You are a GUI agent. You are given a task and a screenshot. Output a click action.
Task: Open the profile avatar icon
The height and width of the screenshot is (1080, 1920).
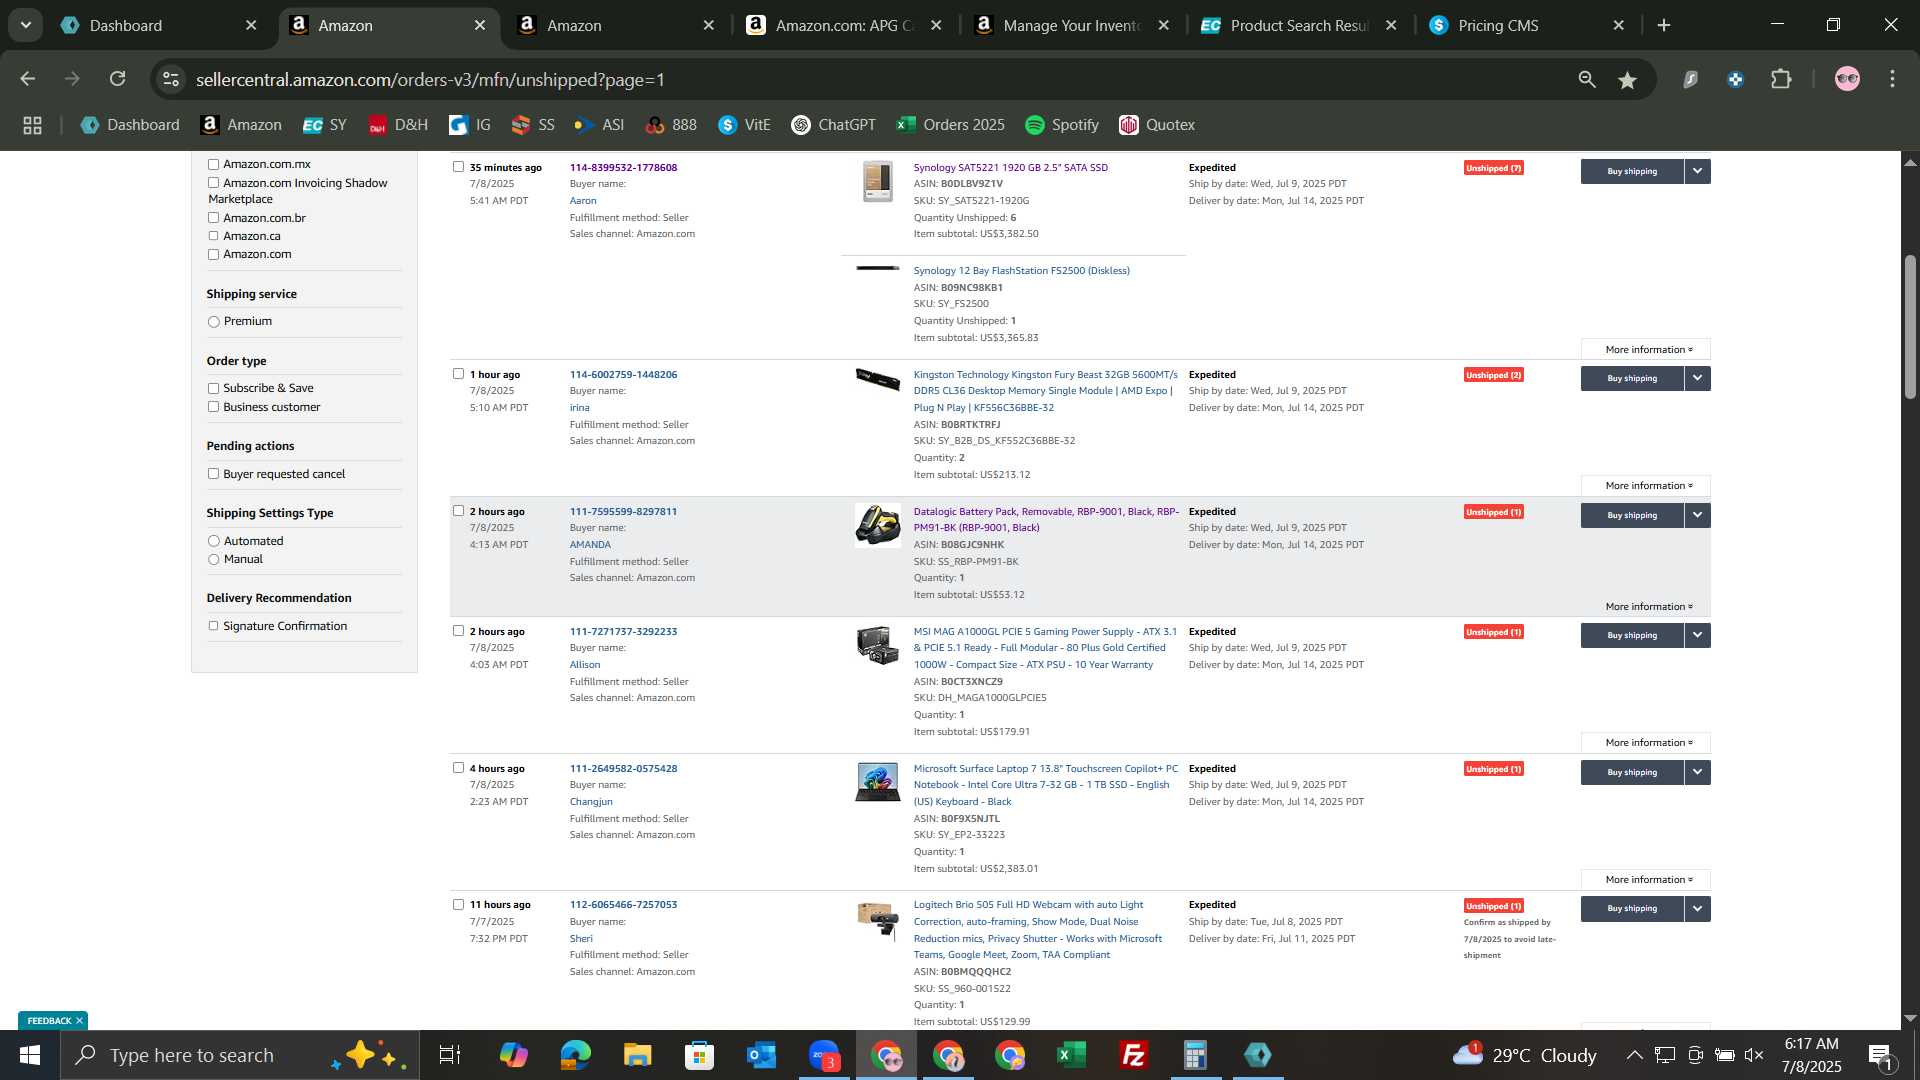pos(1847,79)
